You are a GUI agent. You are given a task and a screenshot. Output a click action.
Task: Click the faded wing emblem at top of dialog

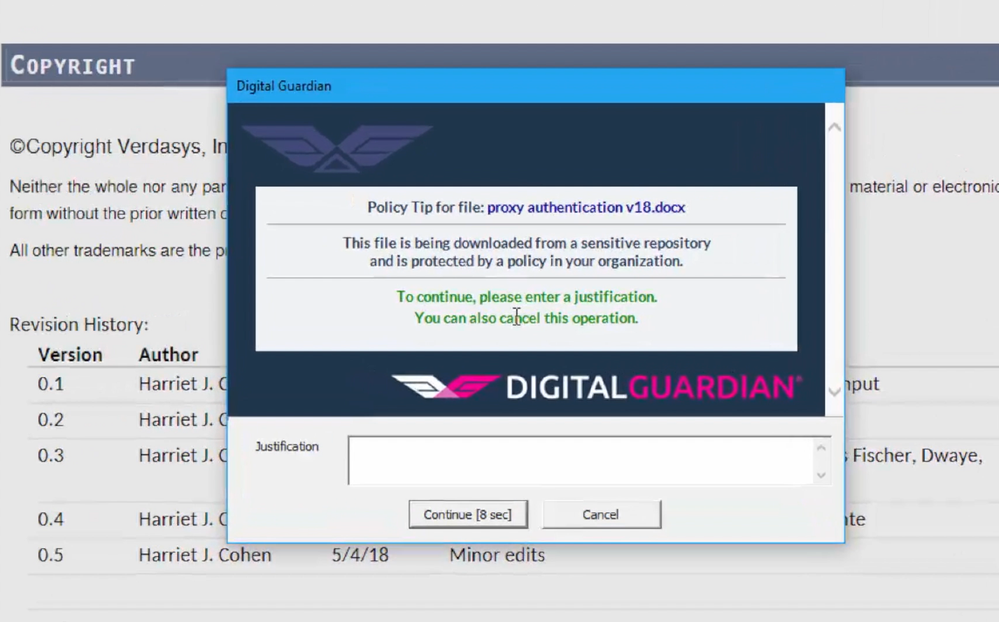pos(337,148)
